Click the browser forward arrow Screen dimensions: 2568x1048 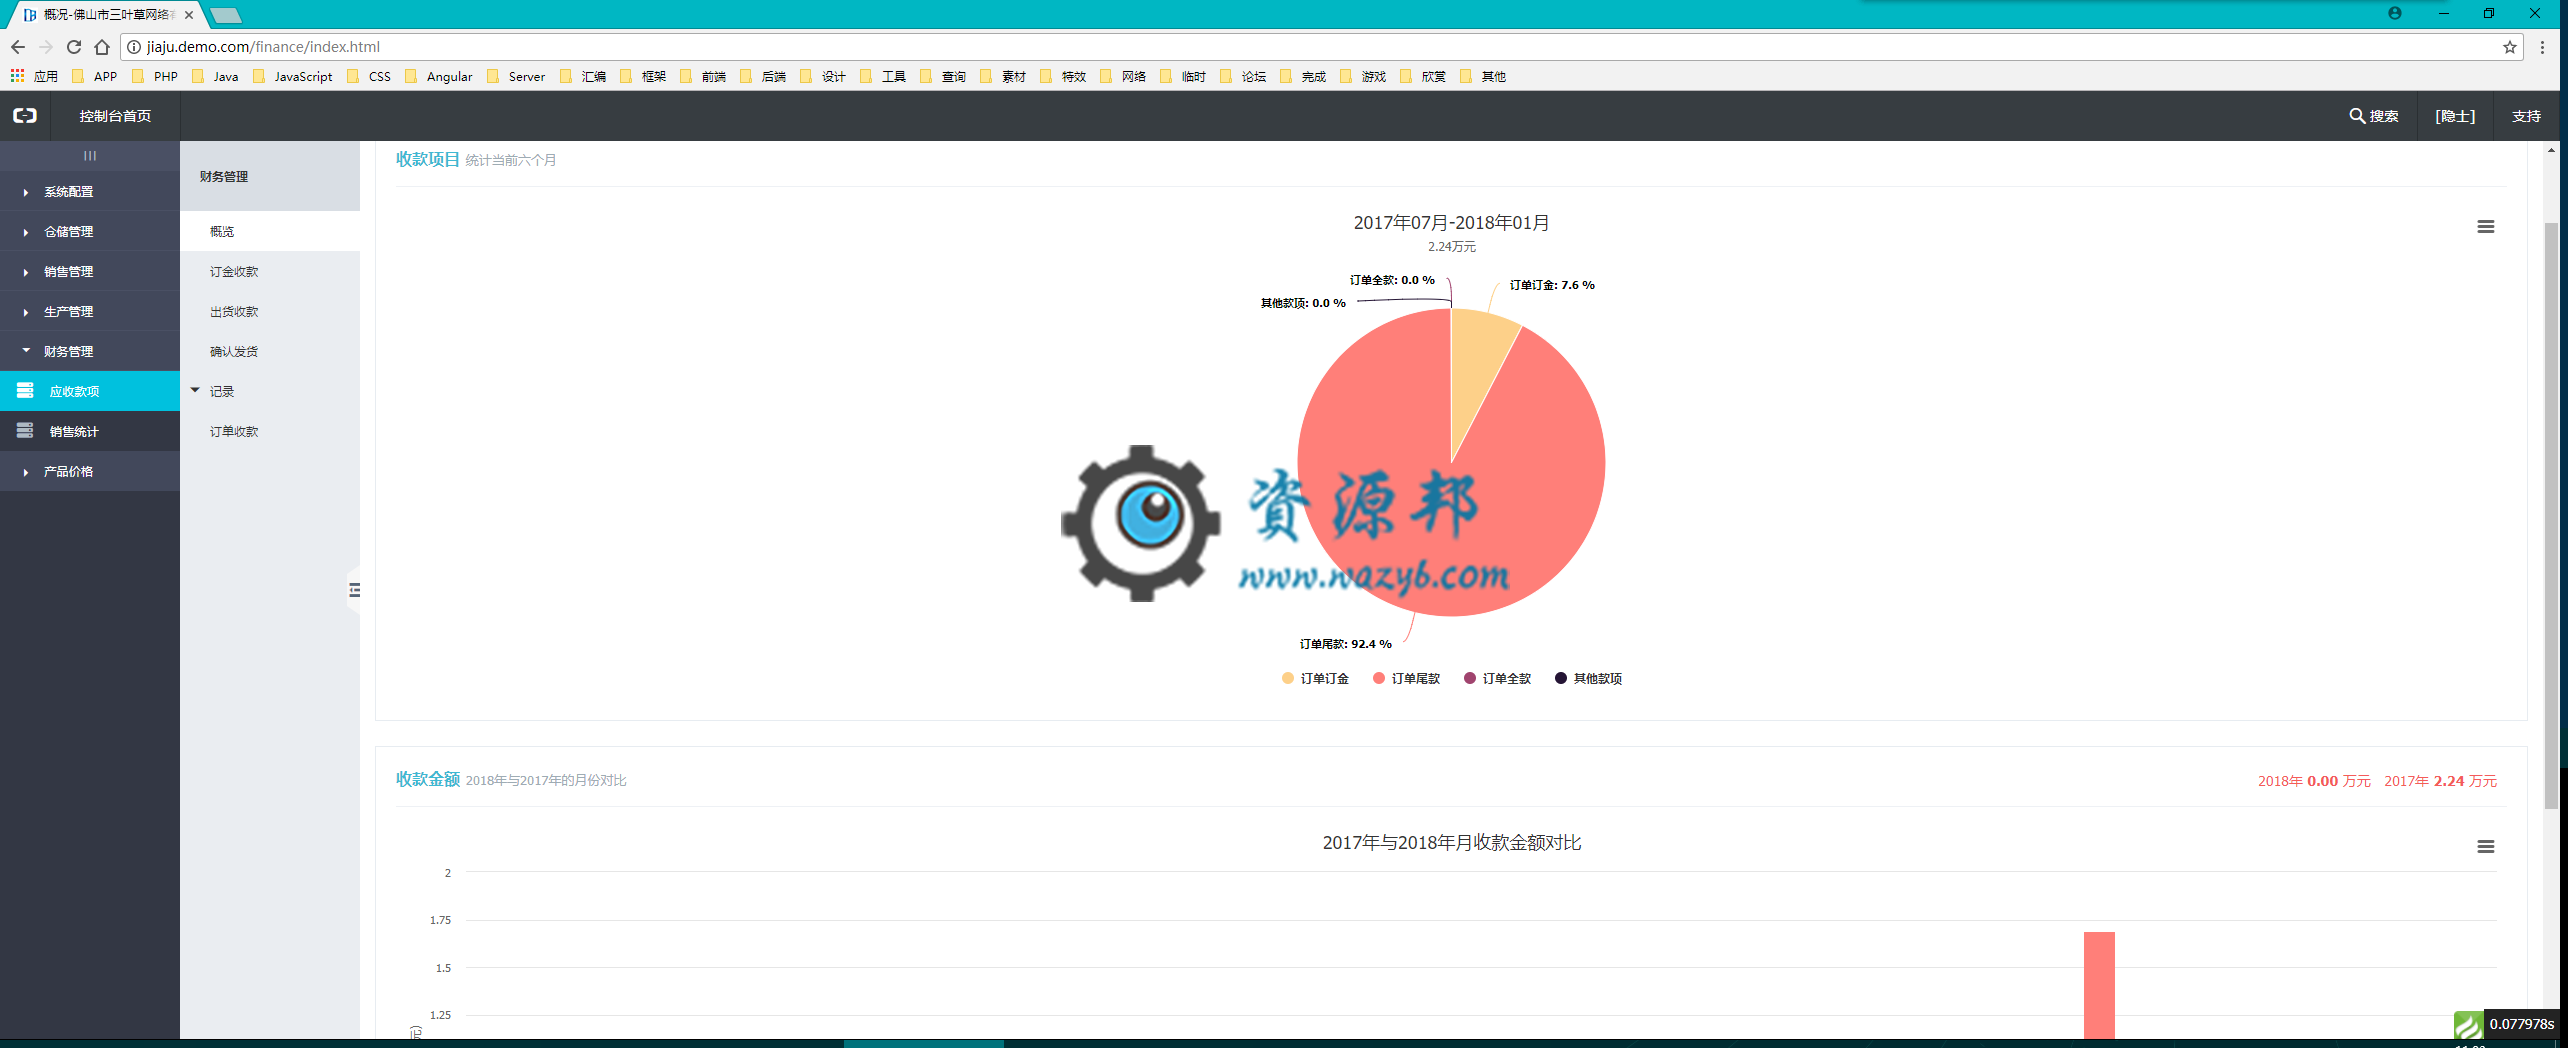46,47
